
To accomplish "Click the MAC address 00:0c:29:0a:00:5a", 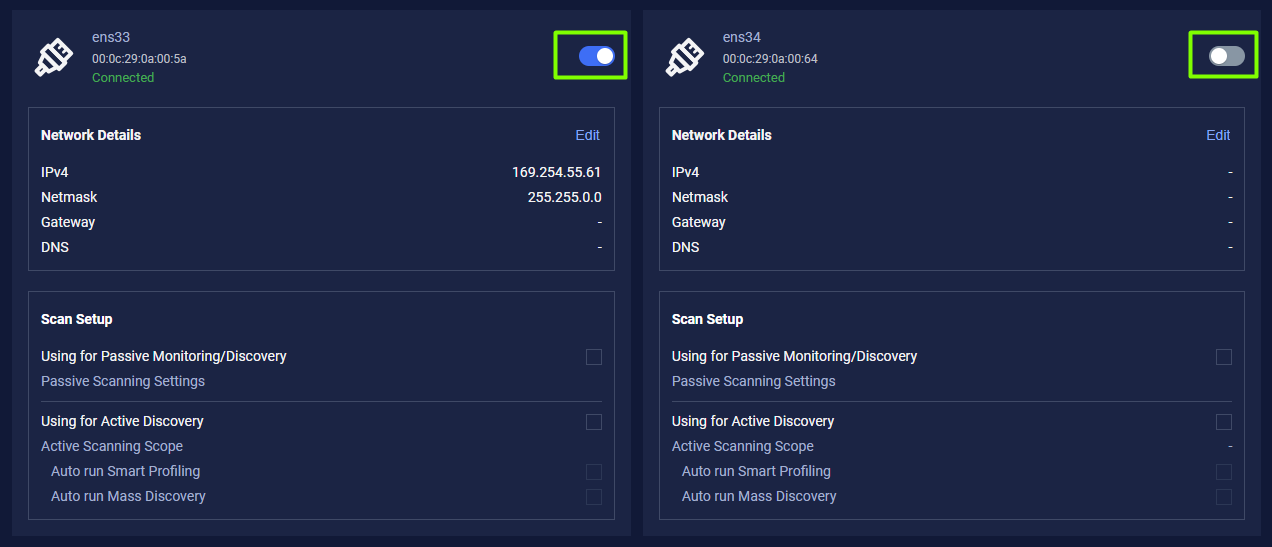I will click(139, 59).
